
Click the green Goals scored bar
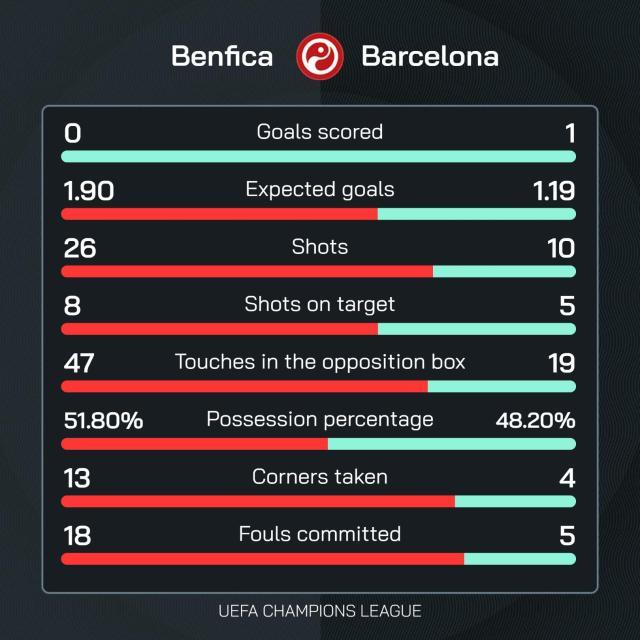point(318,157)
